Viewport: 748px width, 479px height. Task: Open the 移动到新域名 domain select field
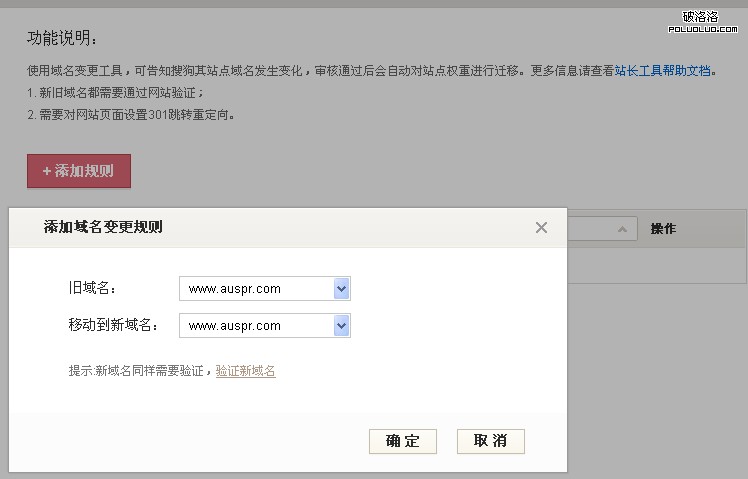[x=256, y=326]
